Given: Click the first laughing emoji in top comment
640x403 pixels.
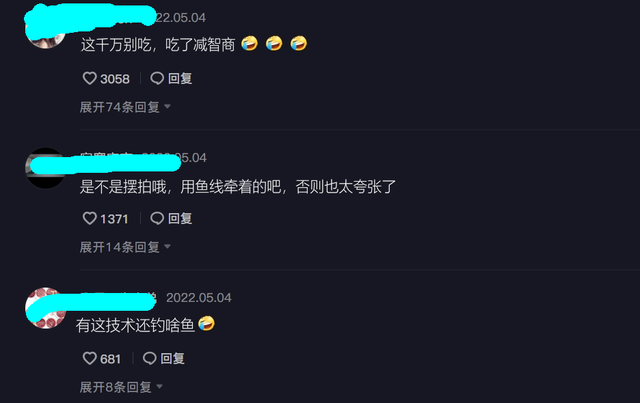Looking at the screenshot, I should point(249,43).
